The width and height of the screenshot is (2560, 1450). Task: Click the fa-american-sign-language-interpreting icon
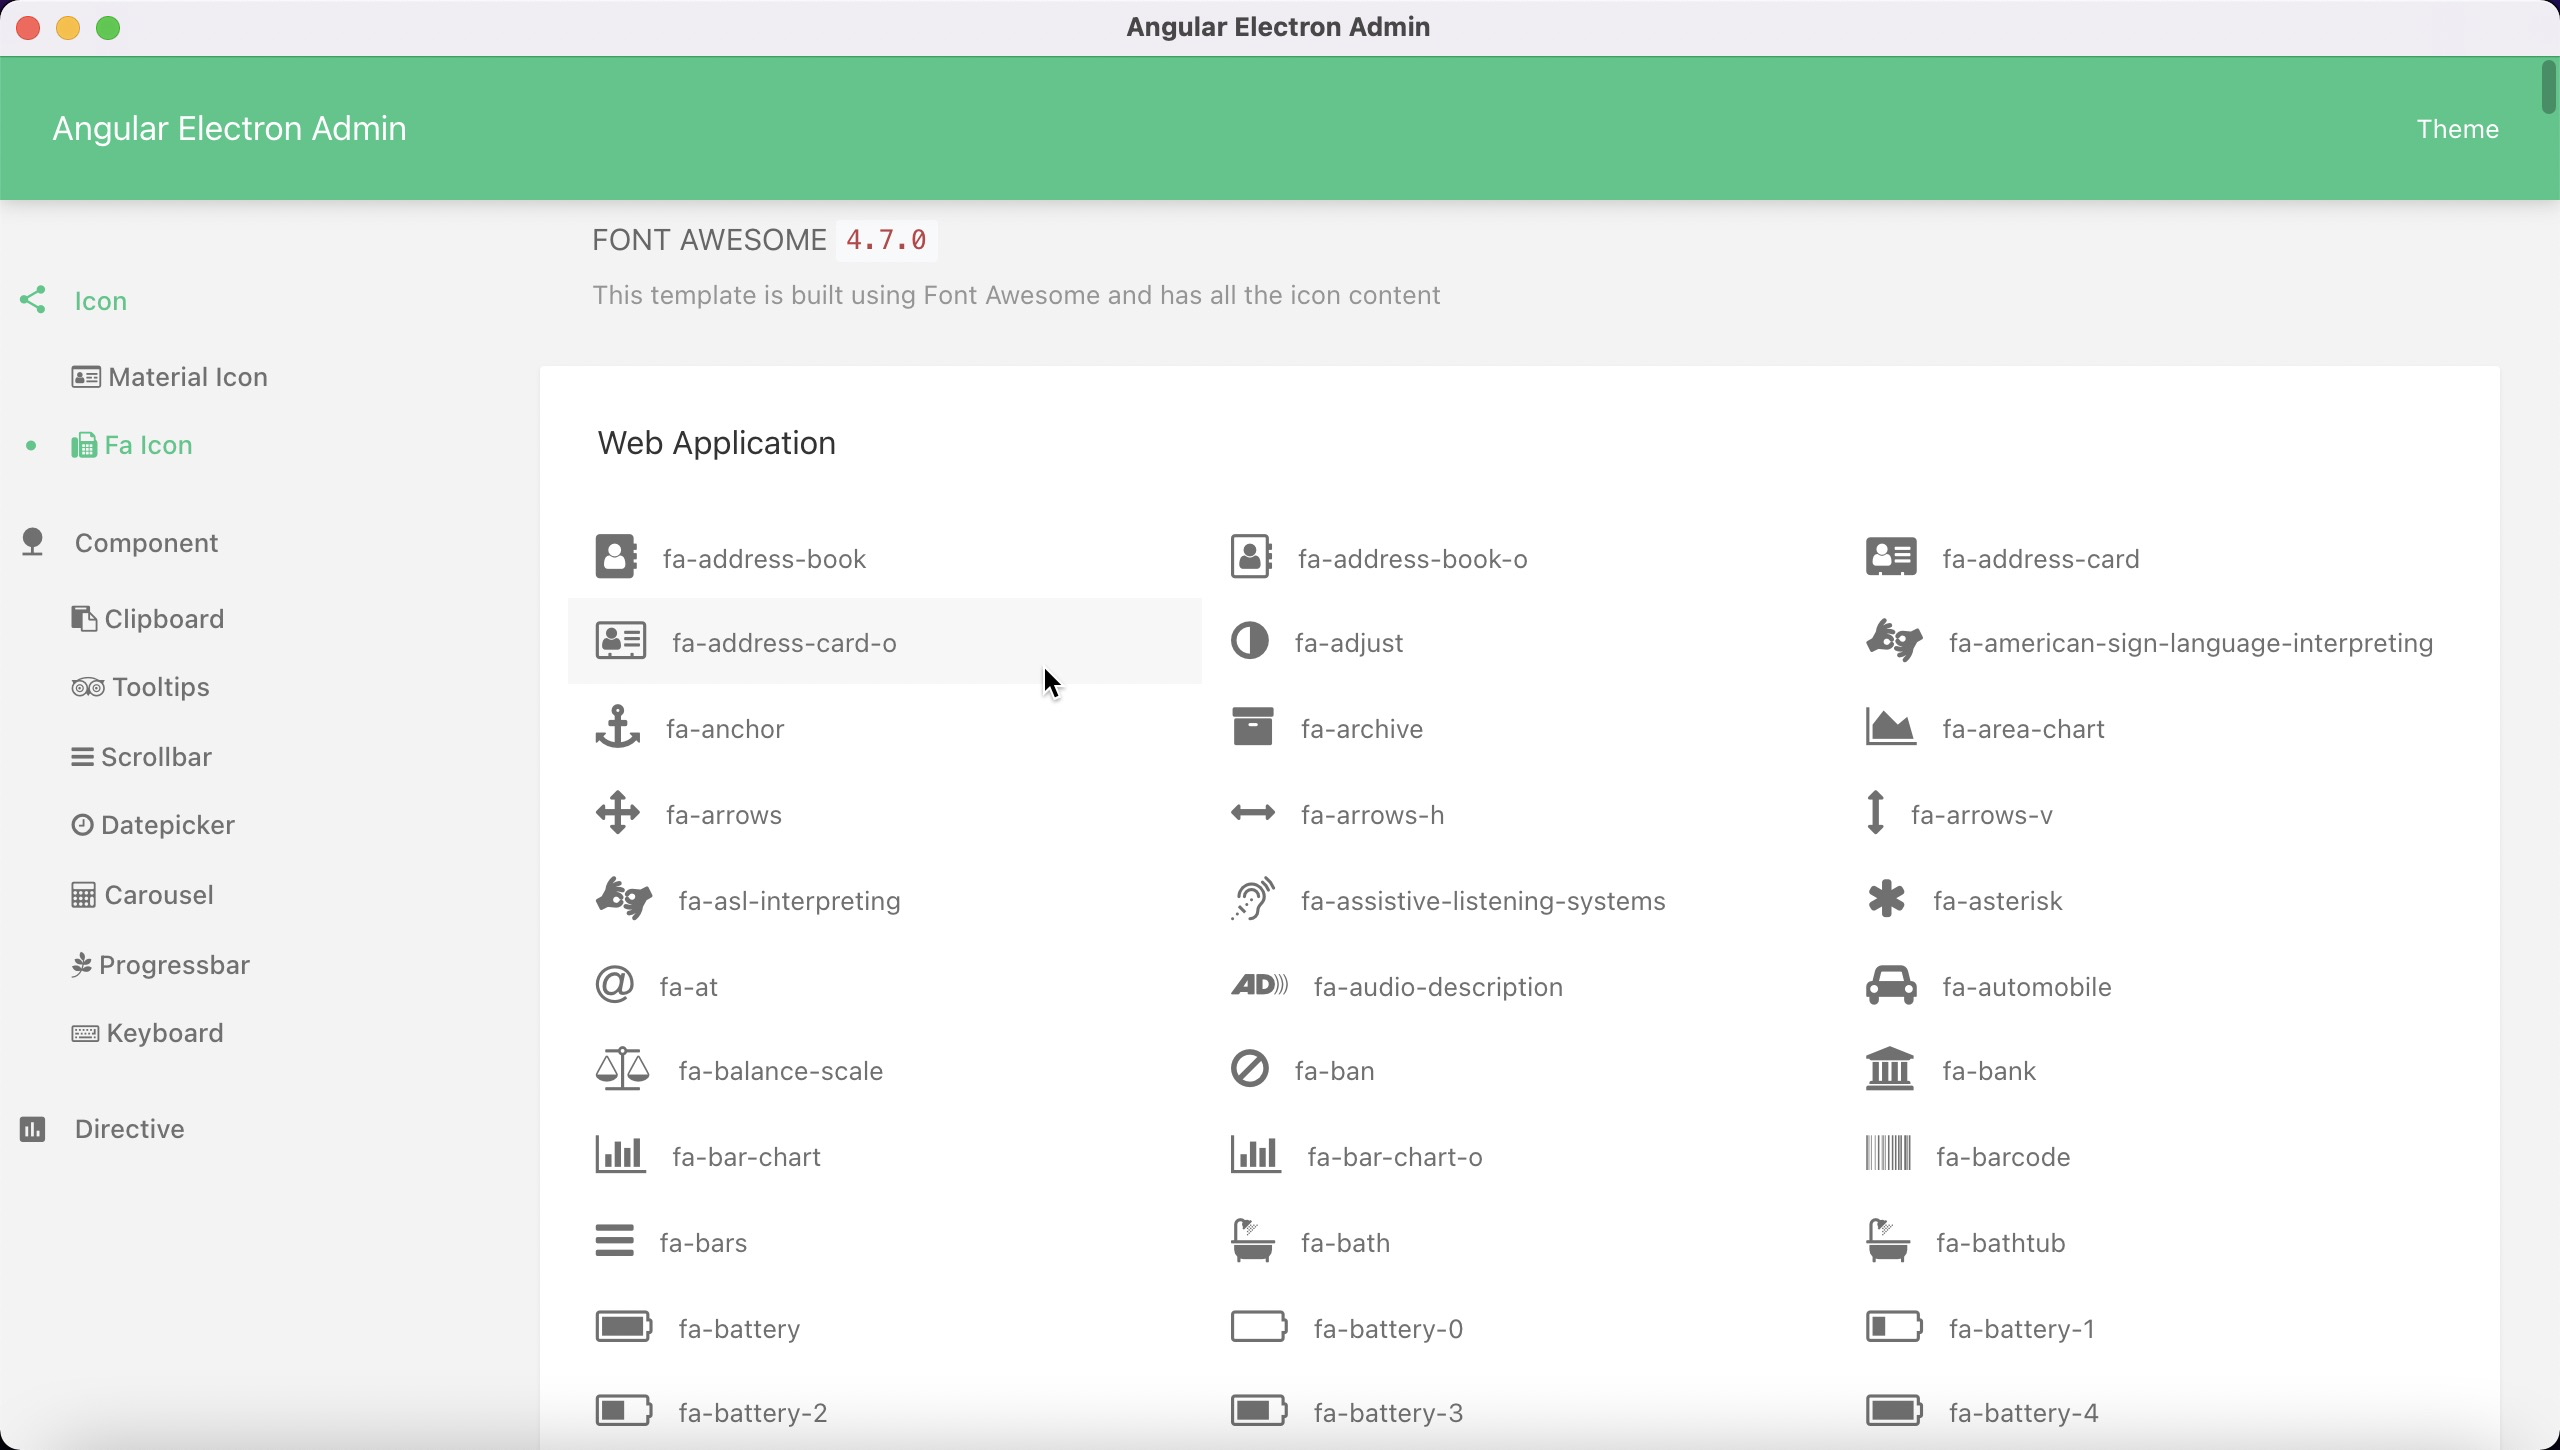[x=1894, y=642]
